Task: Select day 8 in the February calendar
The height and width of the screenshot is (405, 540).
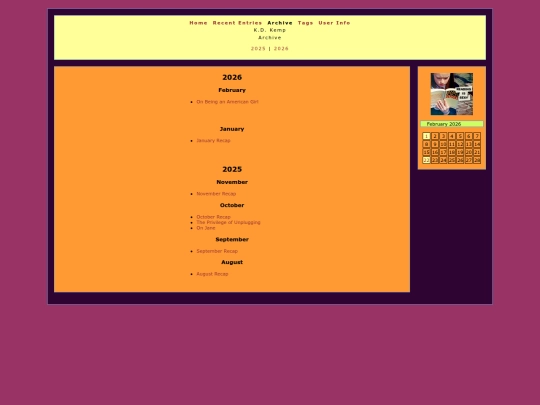Action: pos(426,144)
